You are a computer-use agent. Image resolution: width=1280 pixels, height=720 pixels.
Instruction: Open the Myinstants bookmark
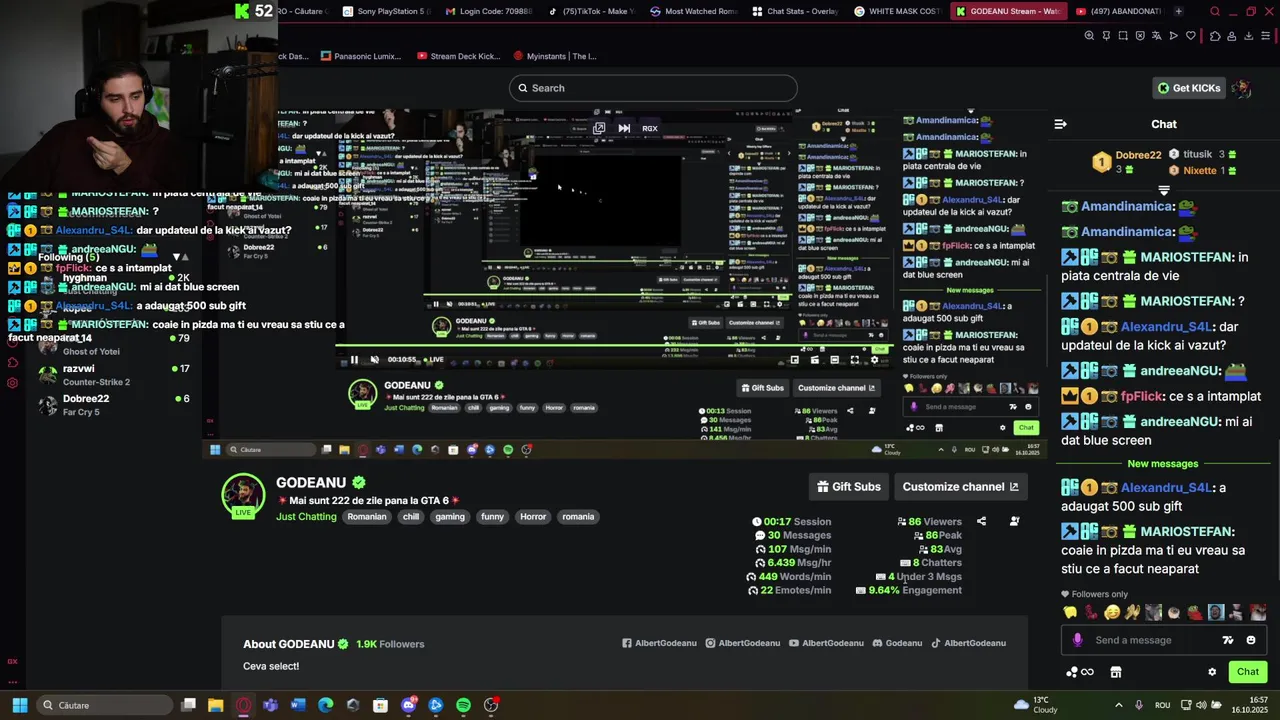click(x=554, y=56)
